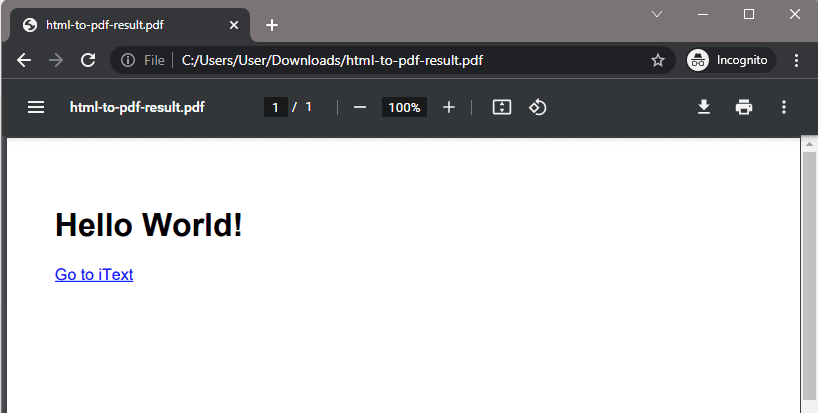Follow the Go to iText link
The image size is (818, 413).
[94, 275]
